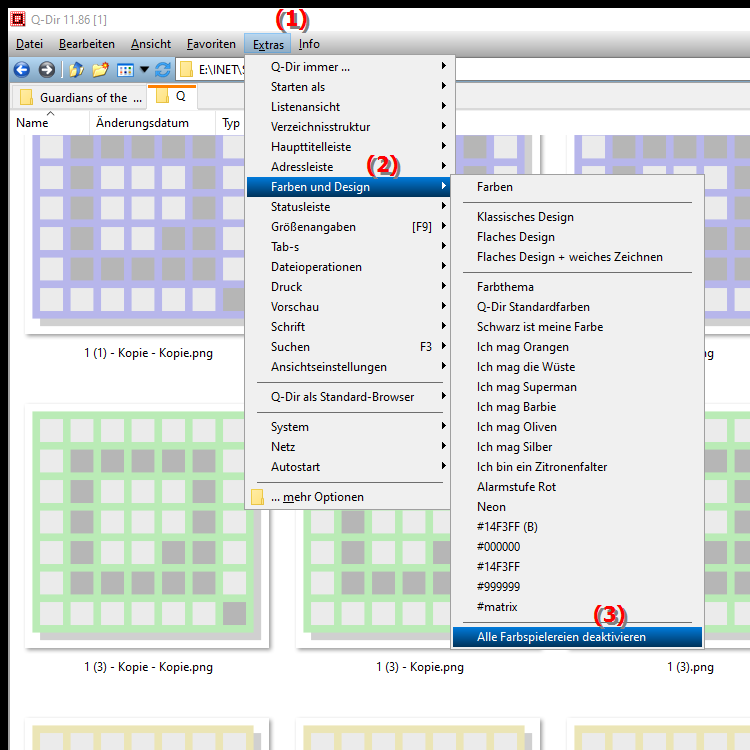Open the Ansichtseinstellungen submenu
The width and height of the screenshot is (750, 750).
click(348, 367)
